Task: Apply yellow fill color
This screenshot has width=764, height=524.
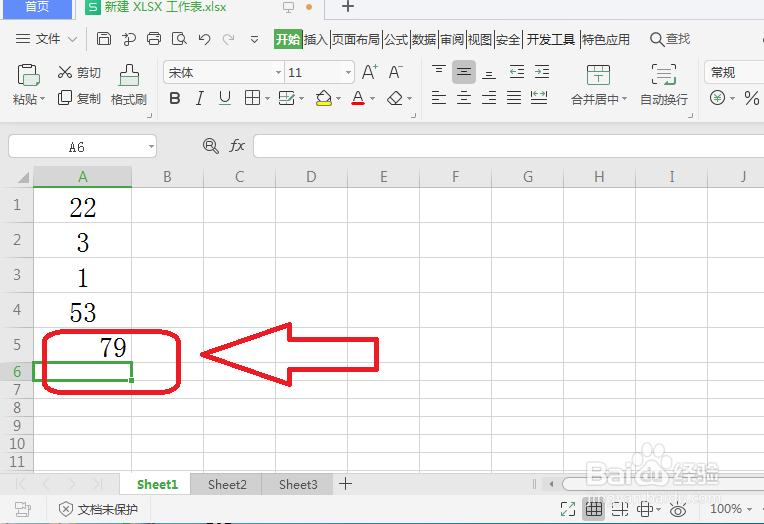Action: pyautogui.click(x=324, y=98)
